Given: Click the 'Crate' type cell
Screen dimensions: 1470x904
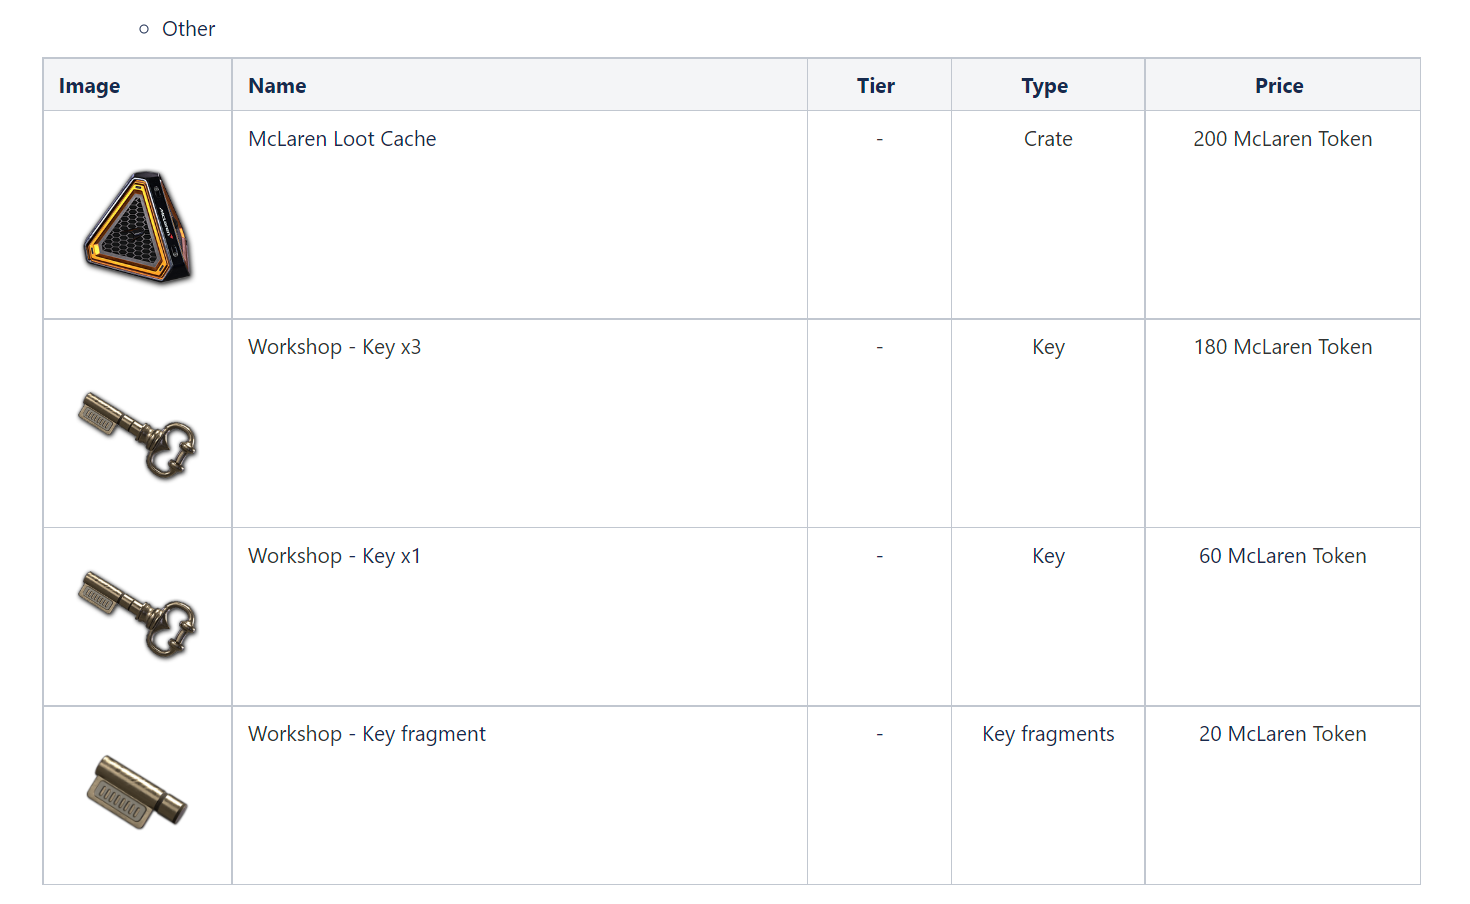Looking at the screenshot, I should pos(1048,139).
